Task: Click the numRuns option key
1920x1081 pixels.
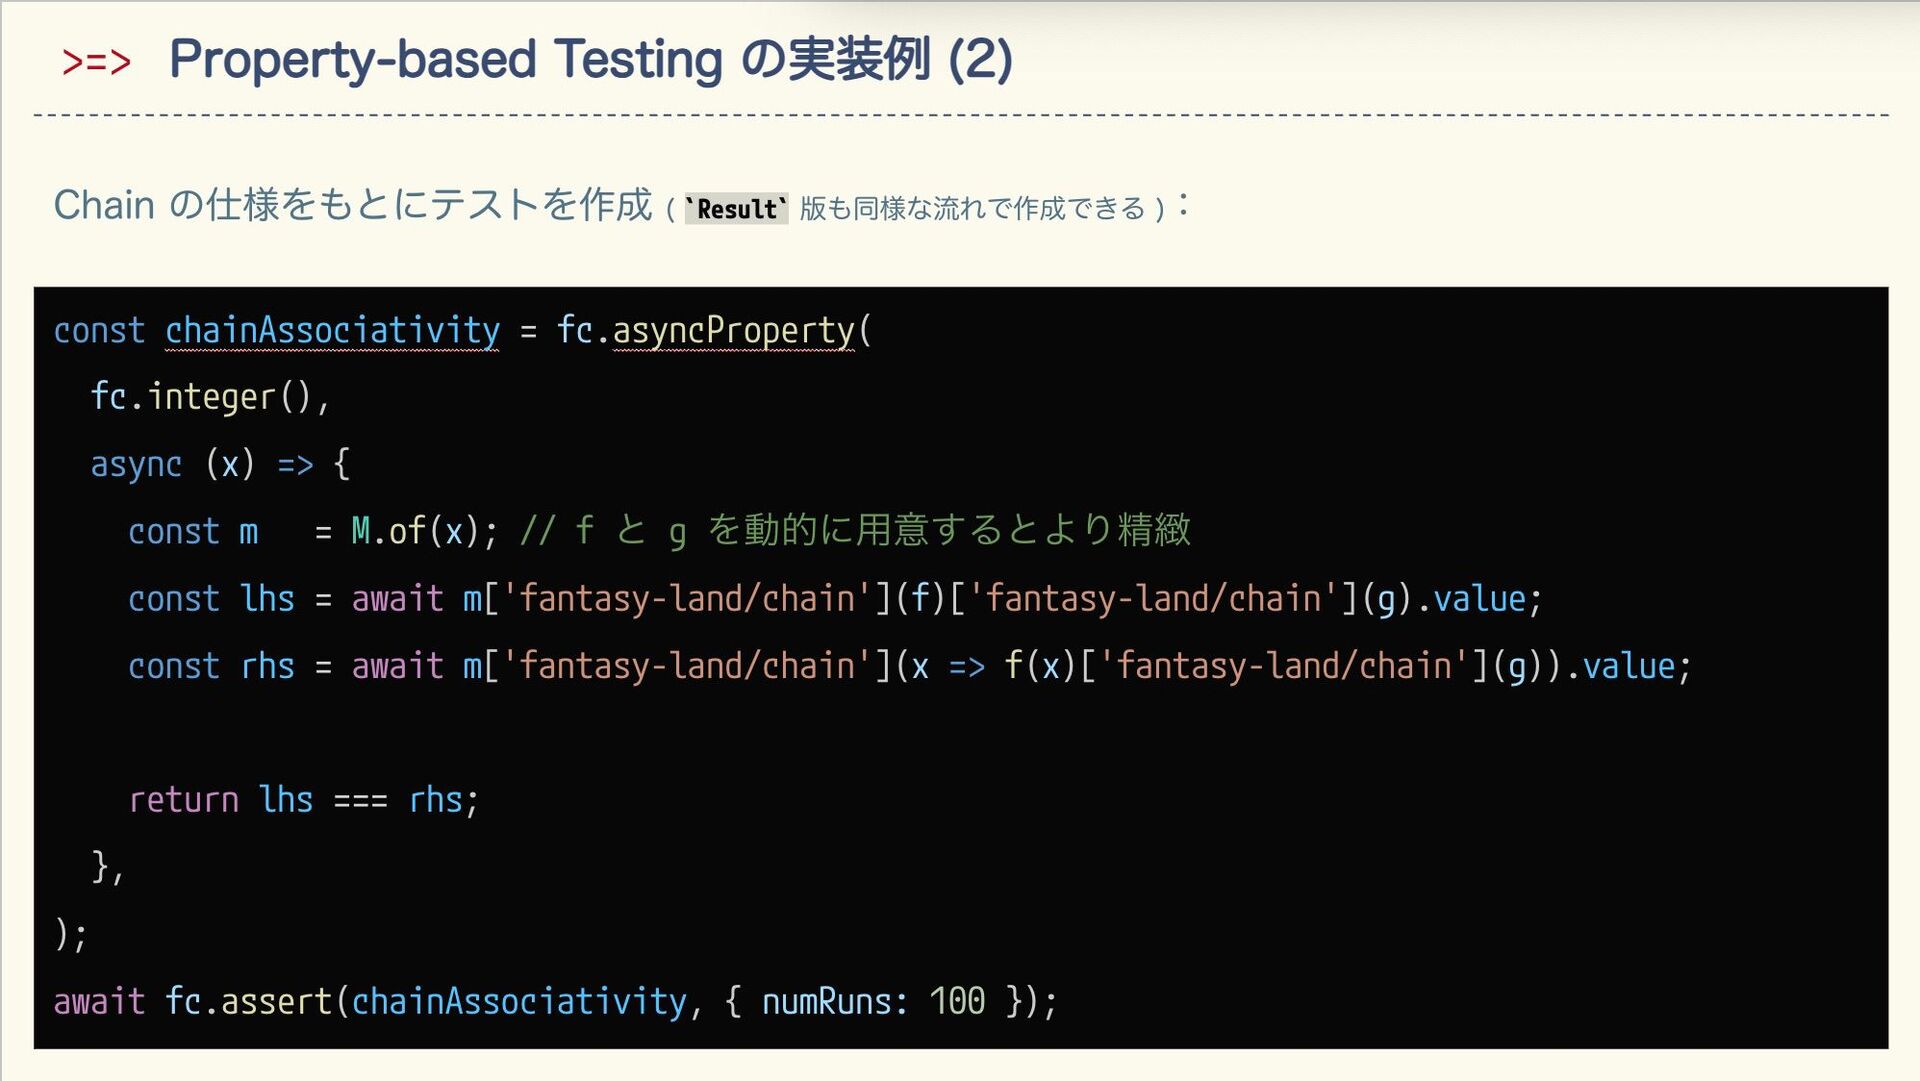Action: 827,1000
